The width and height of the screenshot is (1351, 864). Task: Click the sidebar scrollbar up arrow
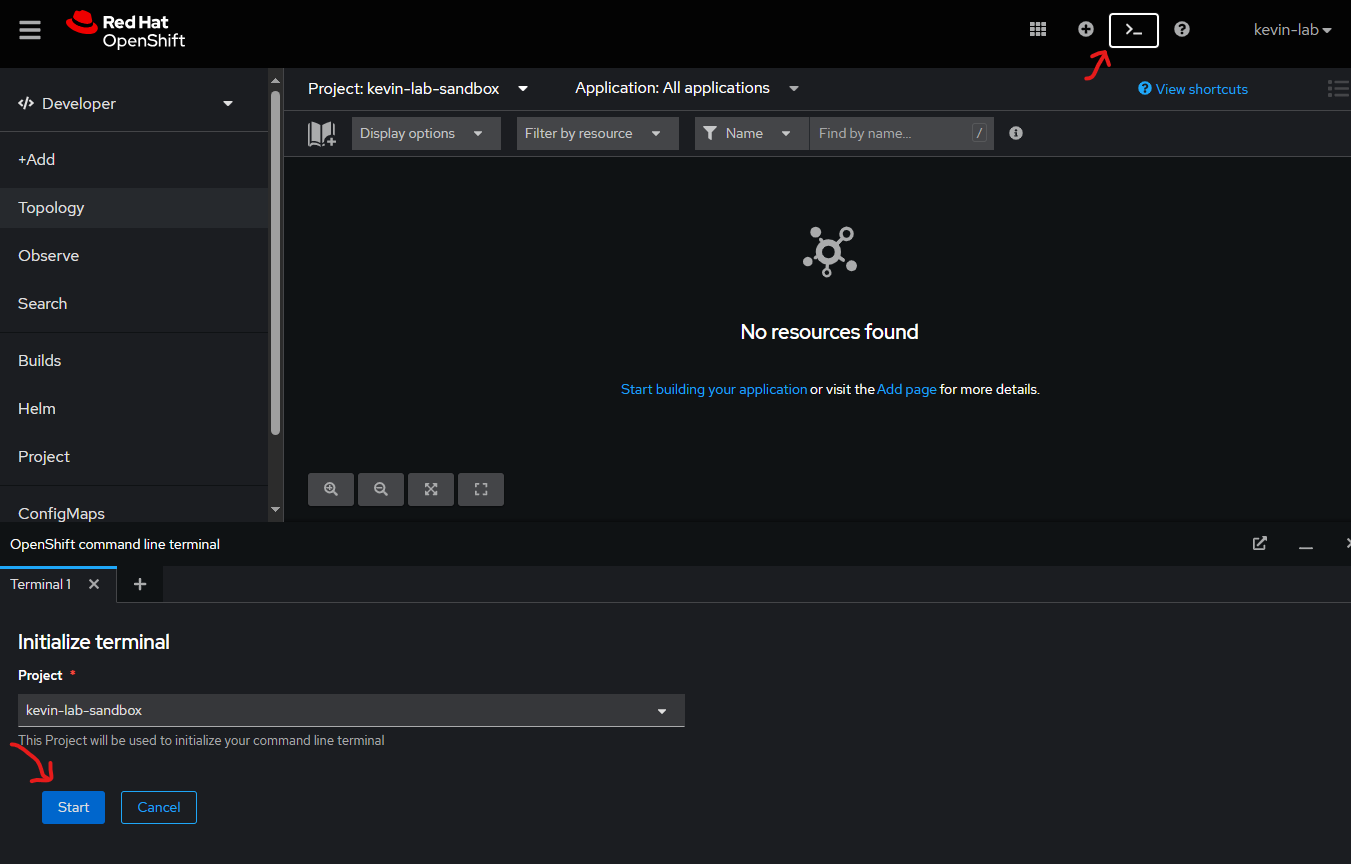(276, 80)
